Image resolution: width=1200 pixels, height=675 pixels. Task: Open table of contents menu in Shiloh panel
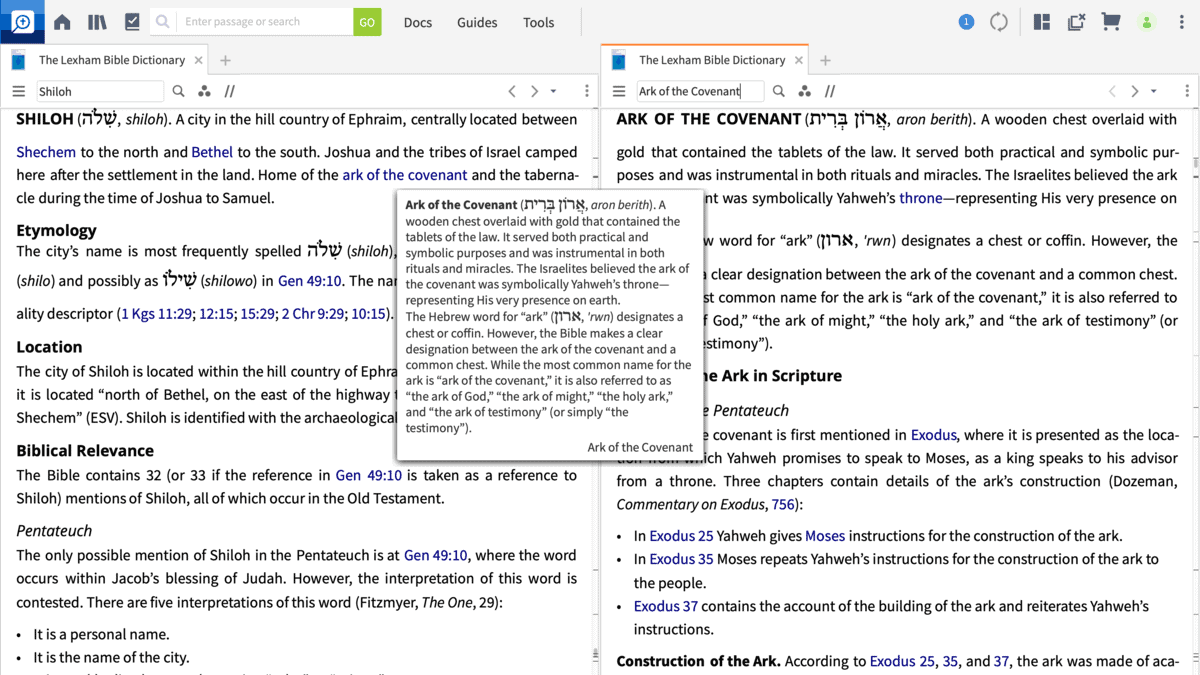(x=18, y=91)
